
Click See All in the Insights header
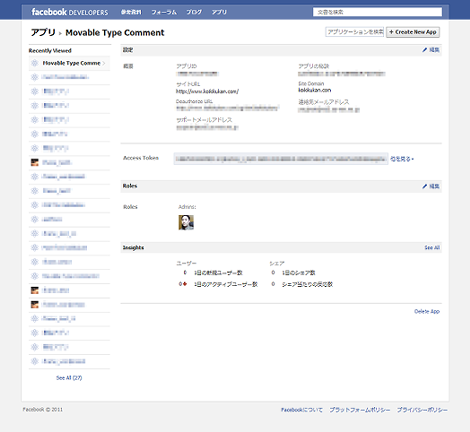tap(432, 248)
